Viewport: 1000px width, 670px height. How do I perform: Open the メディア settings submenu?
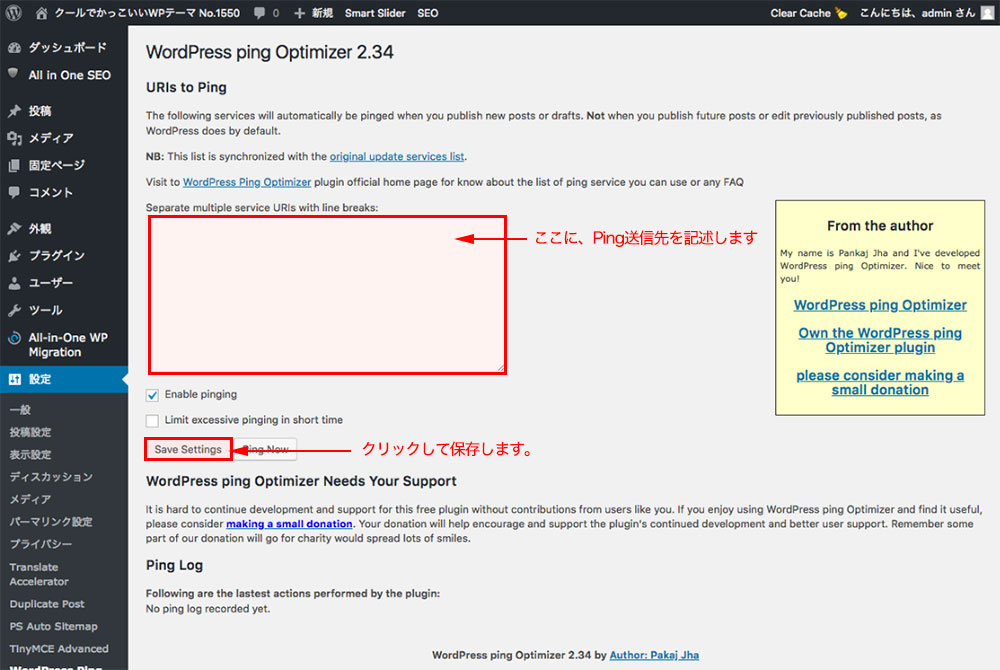point(31,499)
